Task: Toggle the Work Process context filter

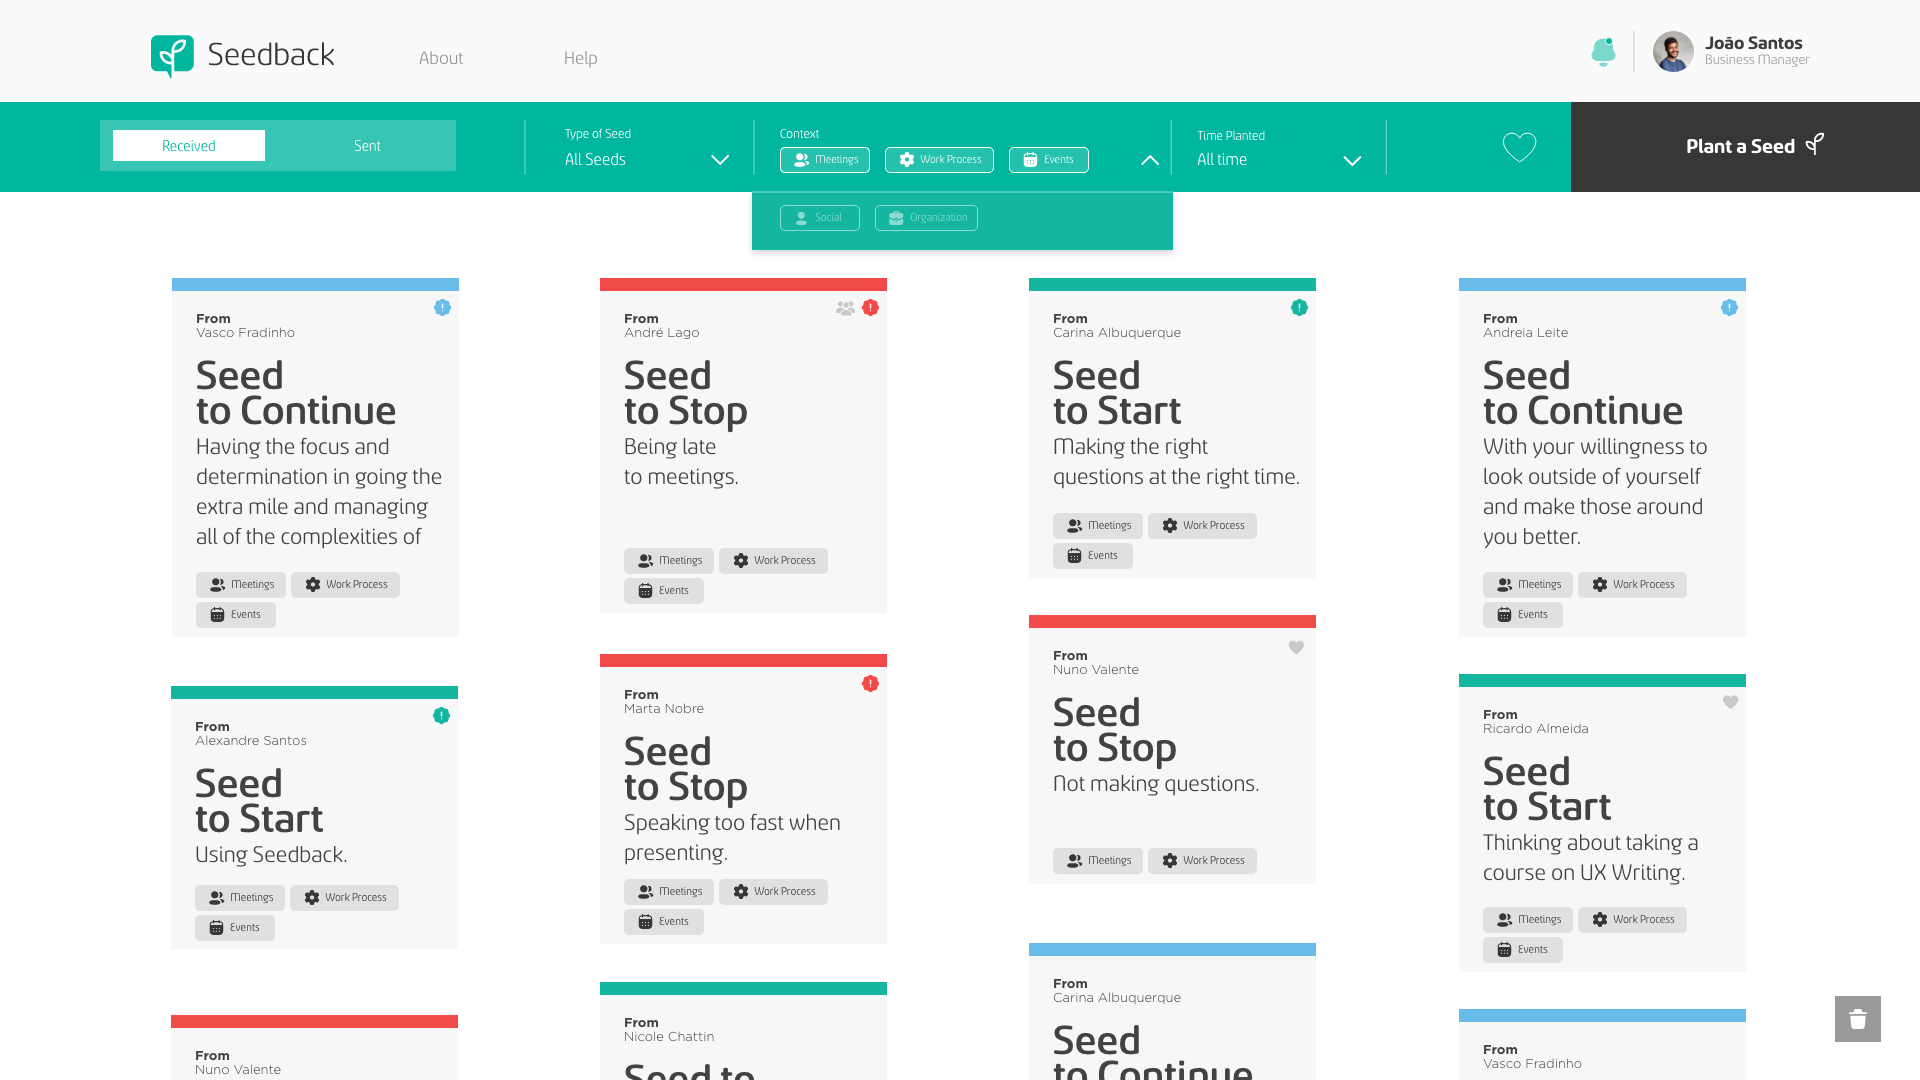Action: [939, 160]
